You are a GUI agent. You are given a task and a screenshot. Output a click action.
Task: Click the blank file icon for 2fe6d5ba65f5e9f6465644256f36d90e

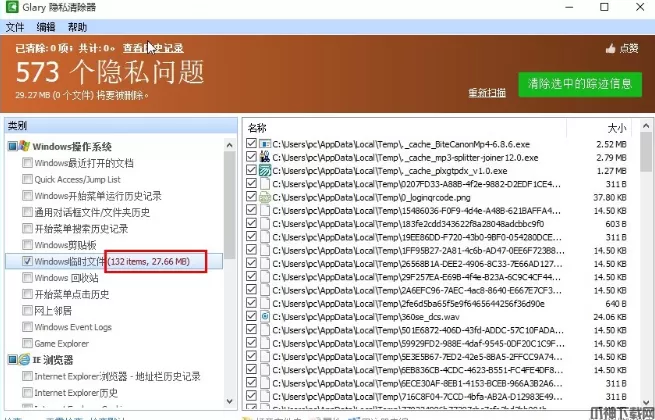[265, 303]
